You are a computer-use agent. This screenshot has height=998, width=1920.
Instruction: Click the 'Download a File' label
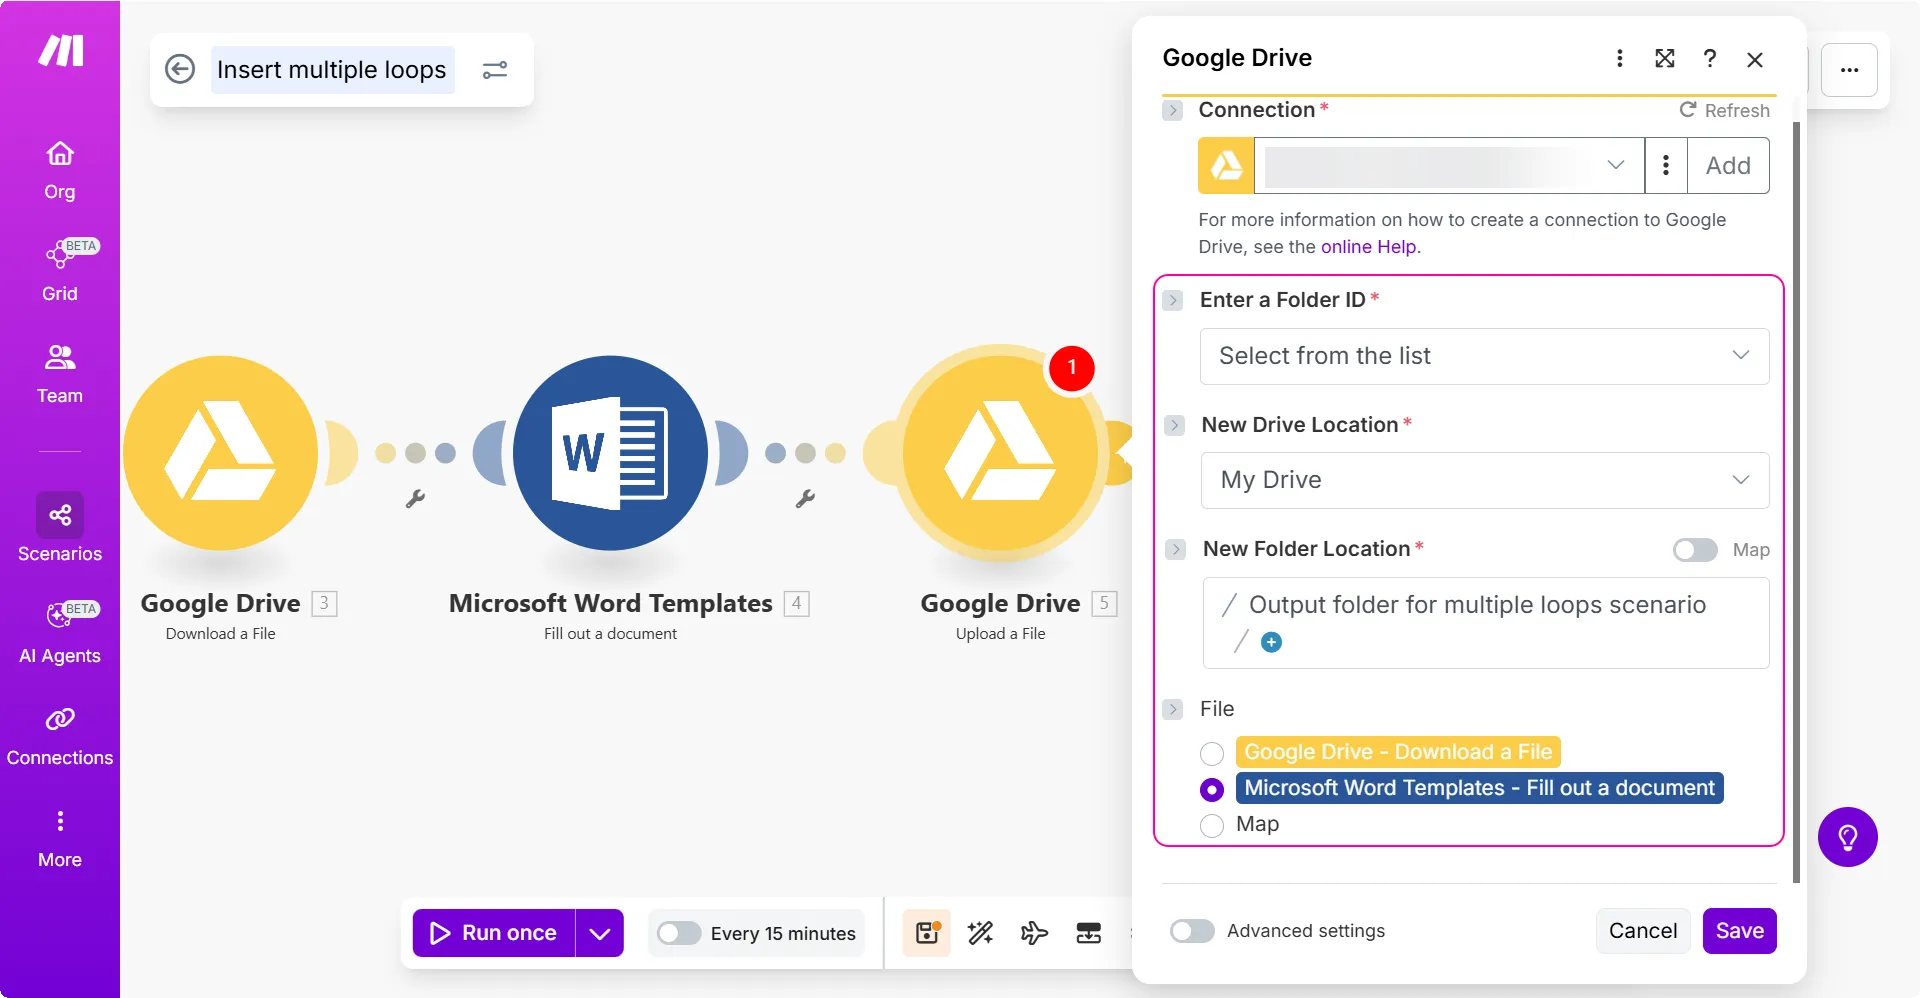(220, 634)
